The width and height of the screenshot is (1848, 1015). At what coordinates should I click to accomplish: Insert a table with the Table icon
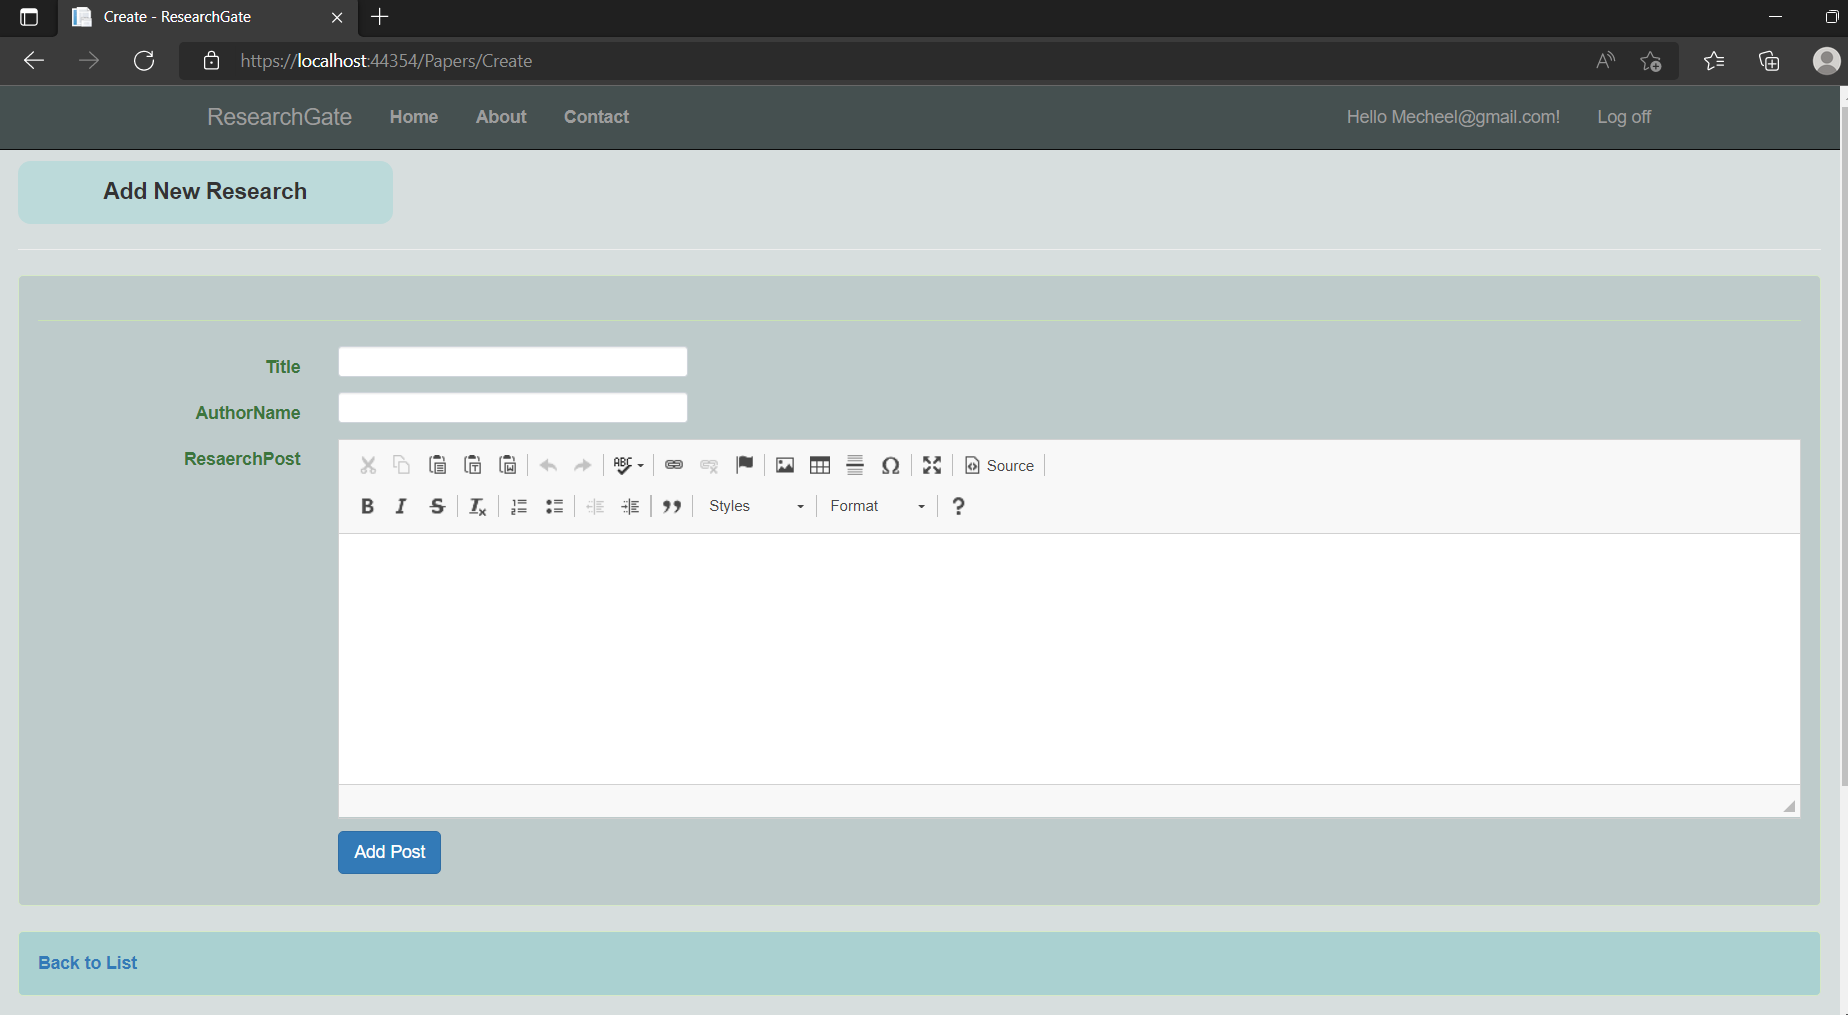[819, 464]
